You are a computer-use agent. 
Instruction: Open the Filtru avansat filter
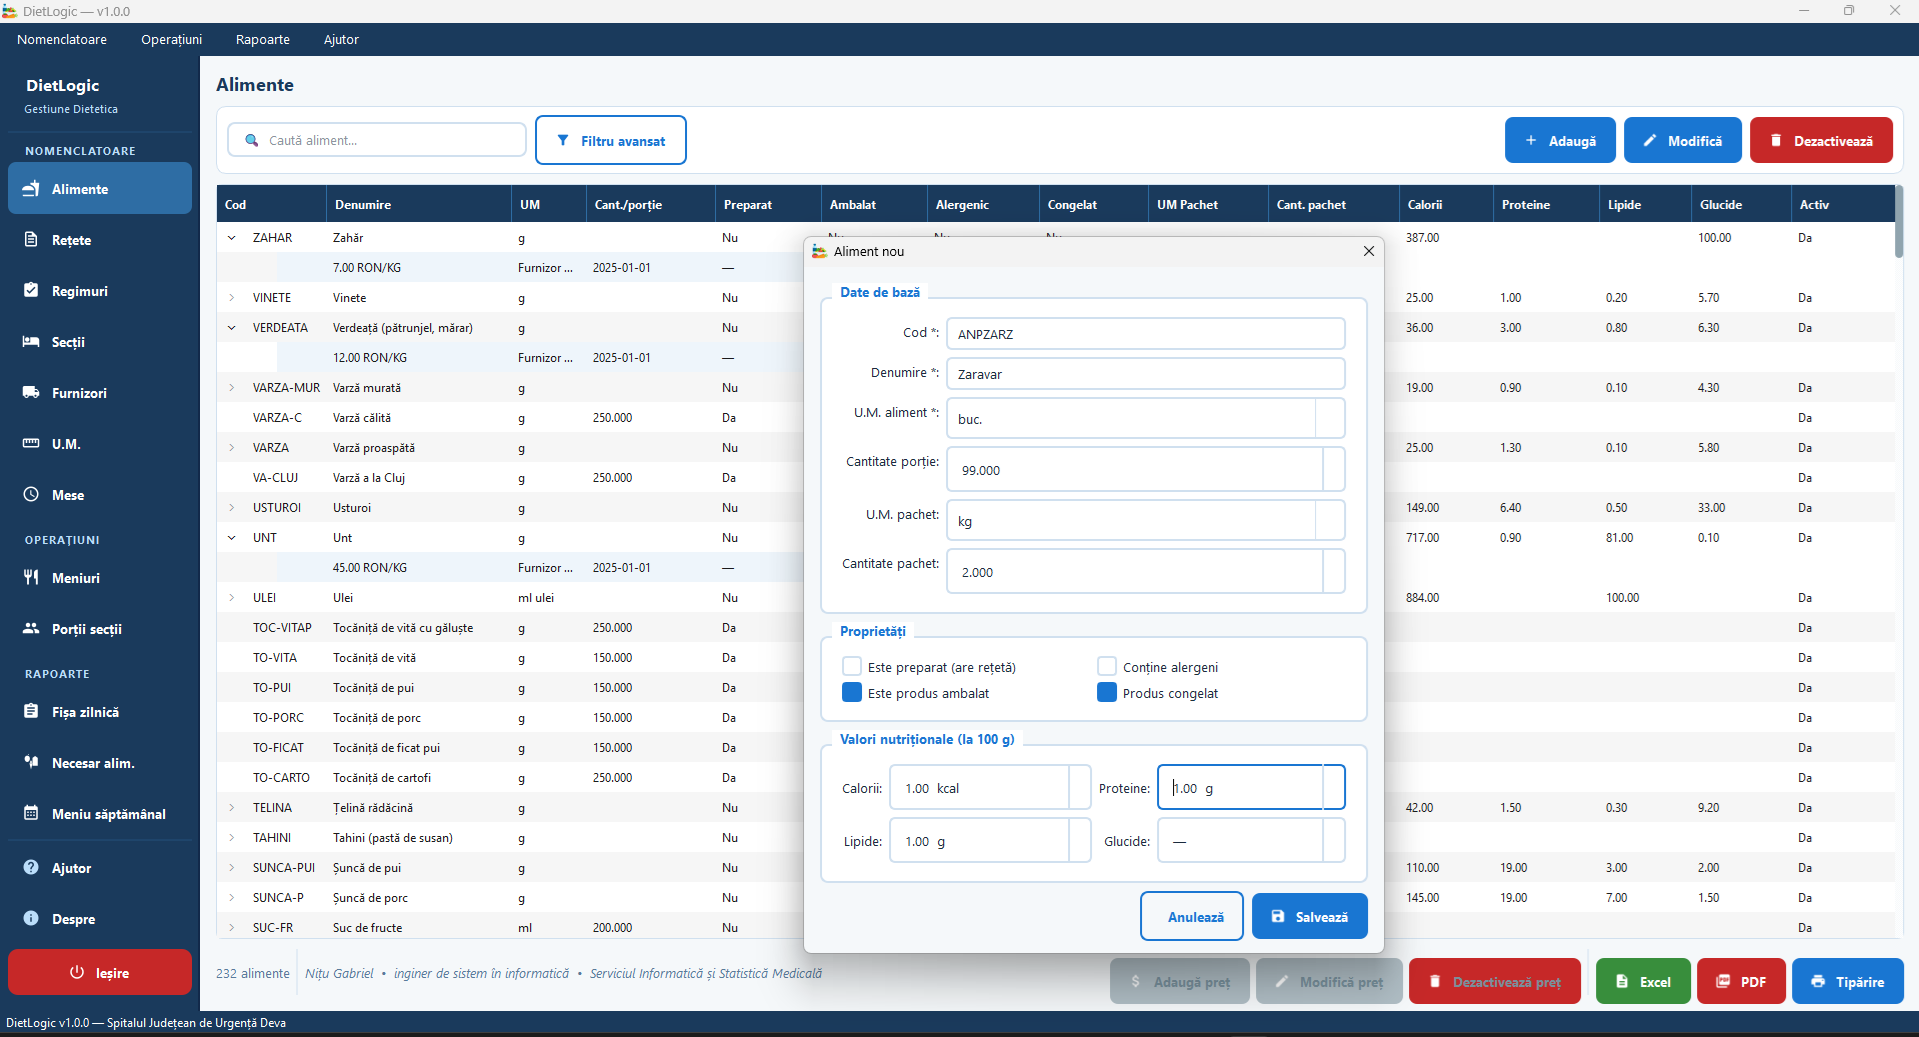[611, 140]
